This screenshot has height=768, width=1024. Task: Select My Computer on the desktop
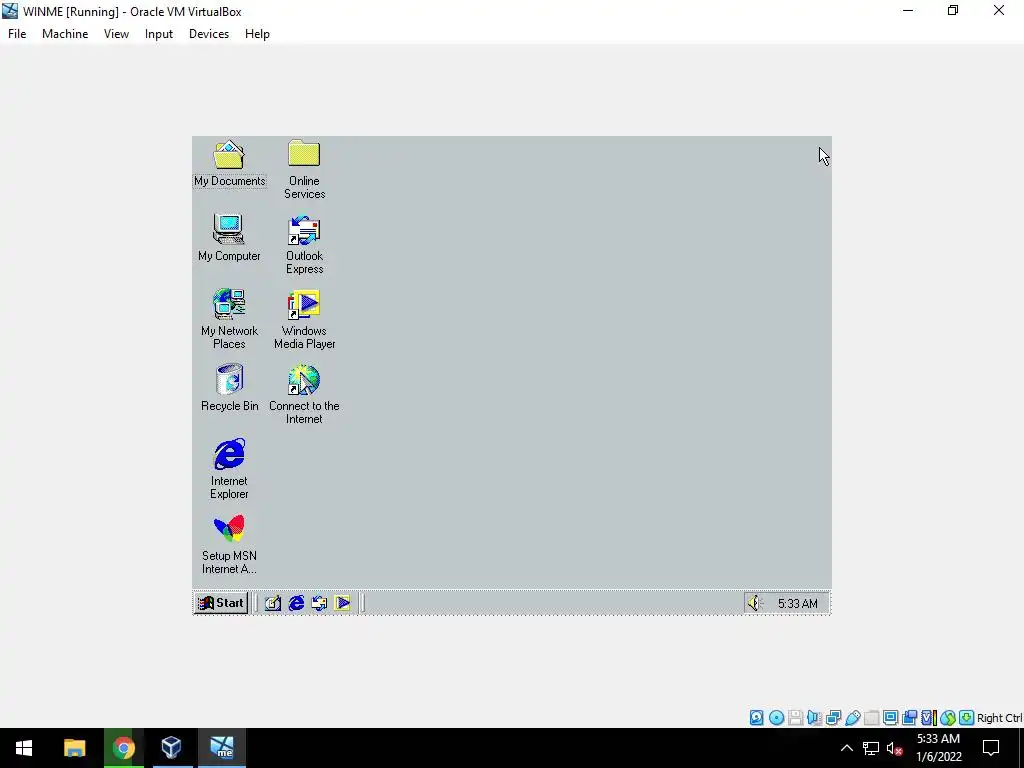(x=229, y=238)
